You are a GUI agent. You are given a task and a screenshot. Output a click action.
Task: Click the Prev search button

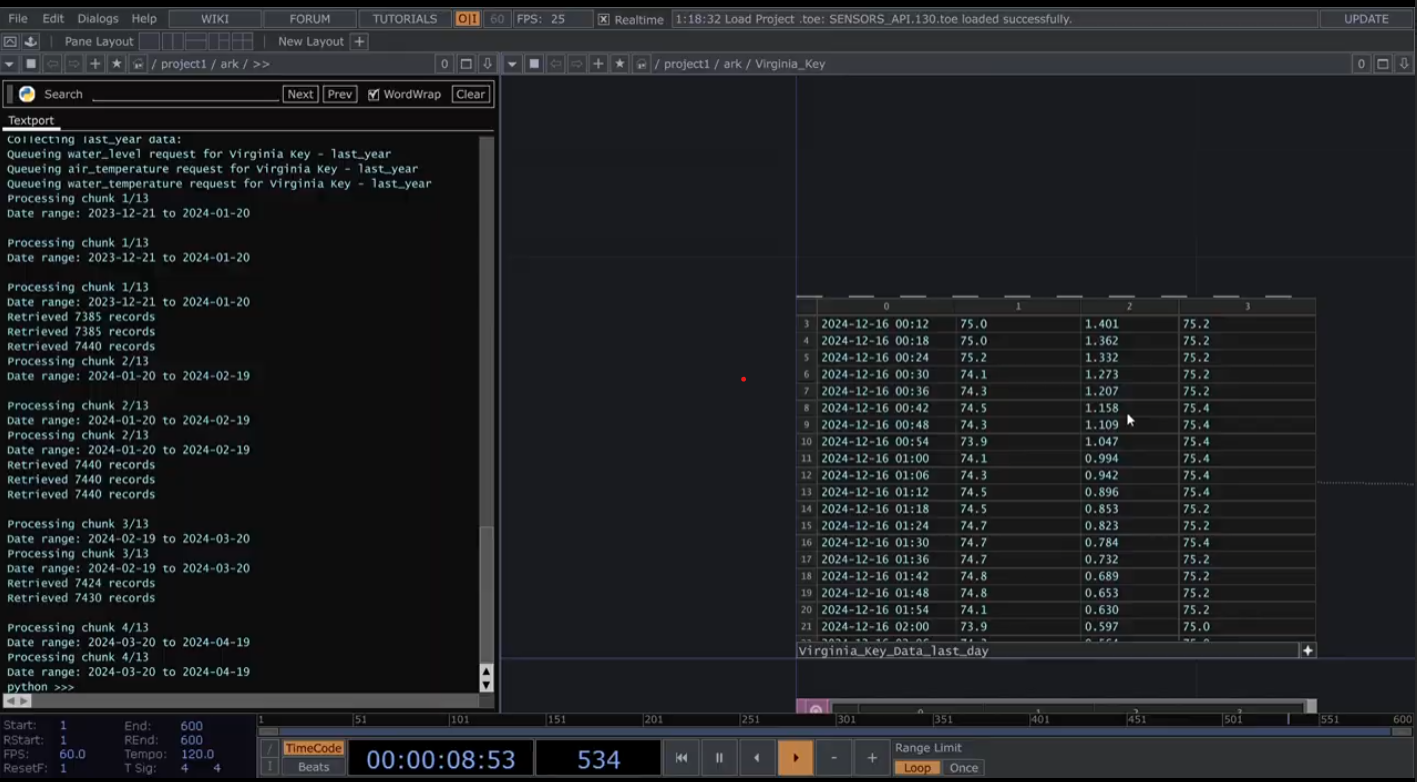(340, 94)
